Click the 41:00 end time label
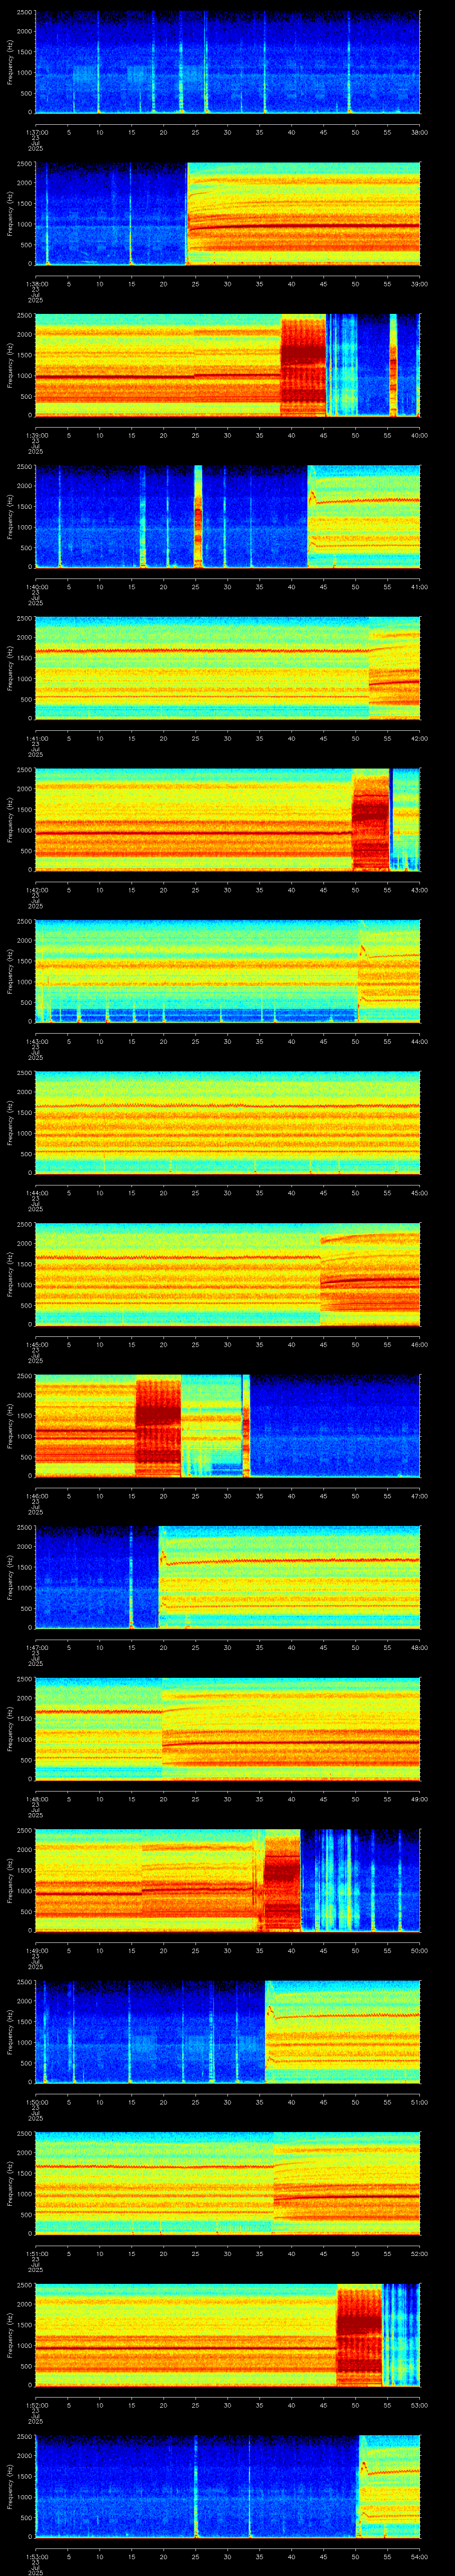This screenshot has height=2576, width=455. pyautogui.click(x=419, y=587)
